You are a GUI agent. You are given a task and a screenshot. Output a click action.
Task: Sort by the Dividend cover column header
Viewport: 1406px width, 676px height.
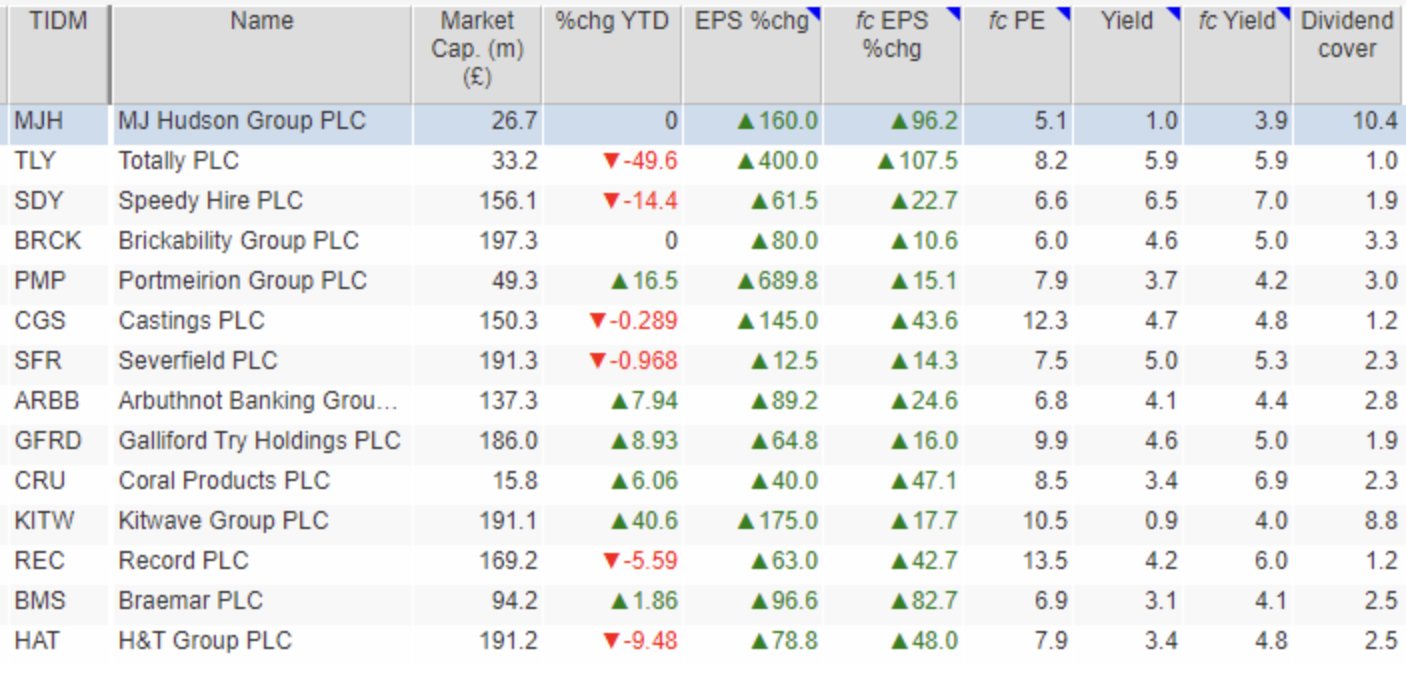1346,35
